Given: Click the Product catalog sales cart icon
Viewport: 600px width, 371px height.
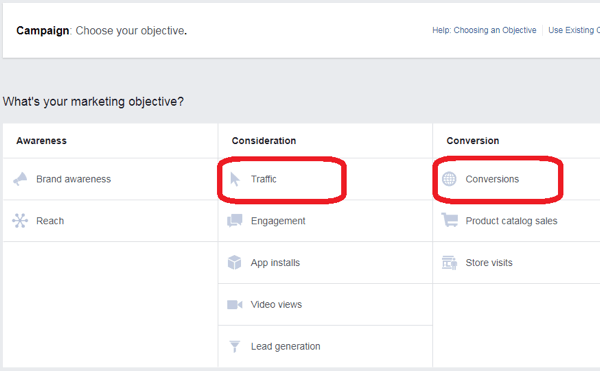Looking at the screenshot, I should (449, 221).
